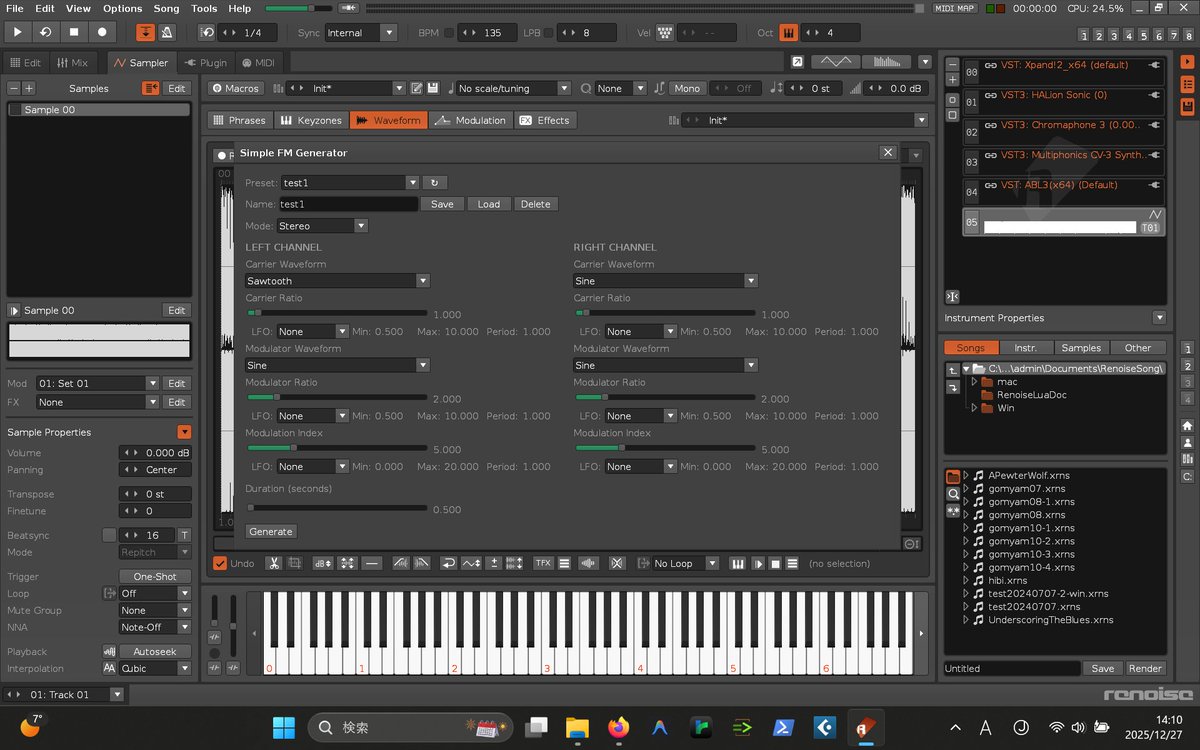The width and height of the screenshot is (1200, 750).
Task: Stop playback with the transport Stop button
Action: coord(74,32)
